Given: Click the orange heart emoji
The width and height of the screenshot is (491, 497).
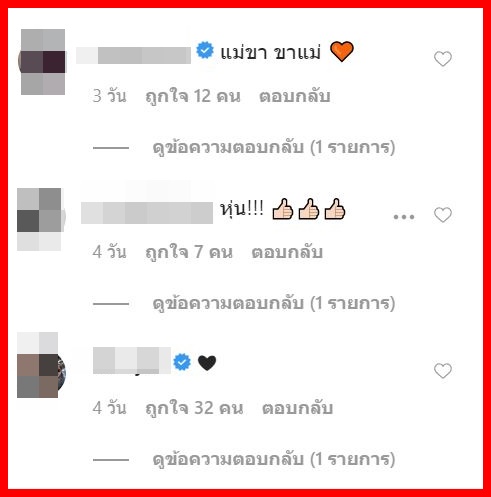Looking at the screenshot, I should point(341,51).
